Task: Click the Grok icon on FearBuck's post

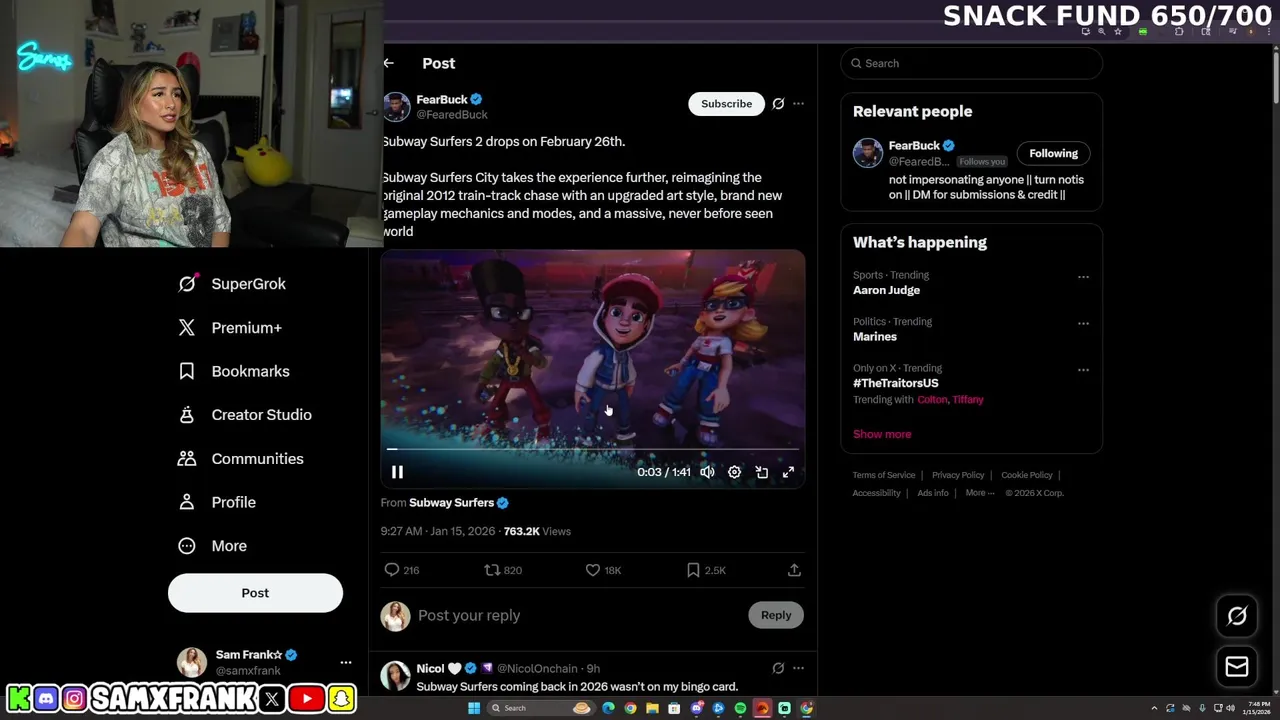Action: pyautogui.click(x=778, y=104)
